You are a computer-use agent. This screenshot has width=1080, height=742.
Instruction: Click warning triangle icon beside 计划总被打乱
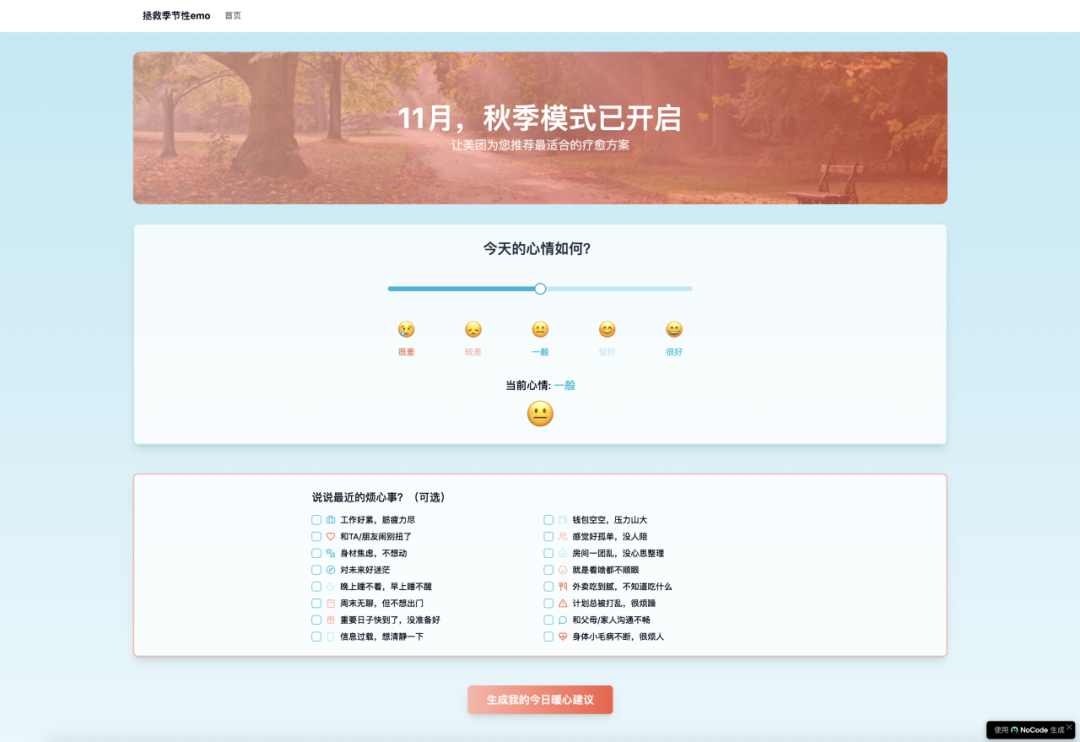tap(563, 603)
